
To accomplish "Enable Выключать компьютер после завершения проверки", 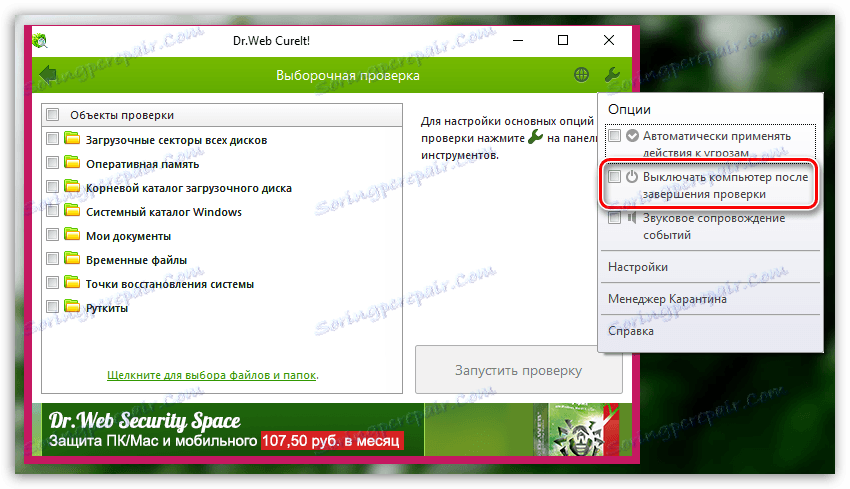I will 614,177.
